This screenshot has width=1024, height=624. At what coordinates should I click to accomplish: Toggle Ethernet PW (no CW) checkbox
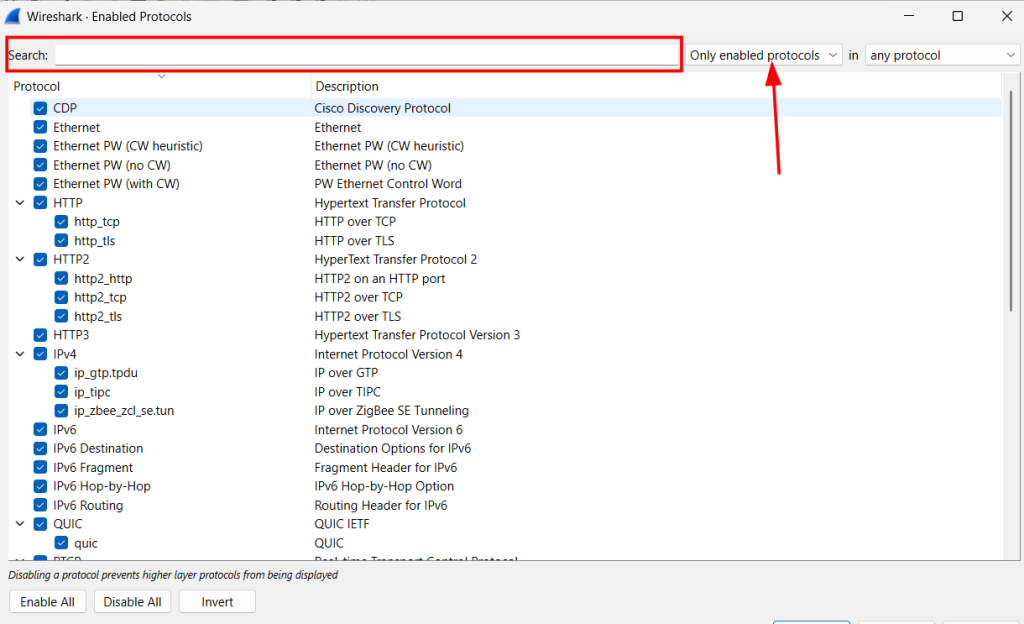point(40,165)
